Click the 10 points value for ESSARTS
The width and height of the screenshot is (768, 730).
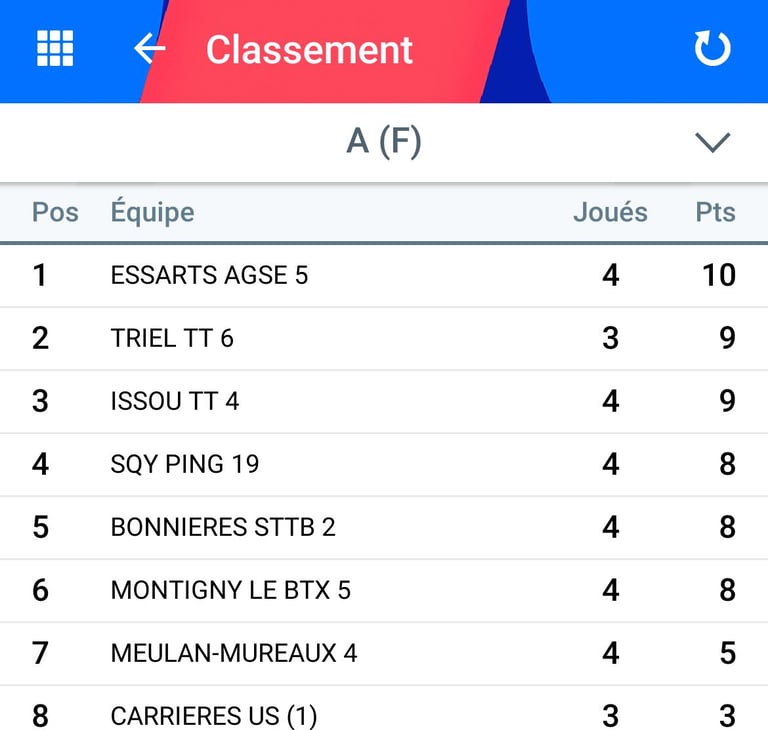[x=718, y=275]
